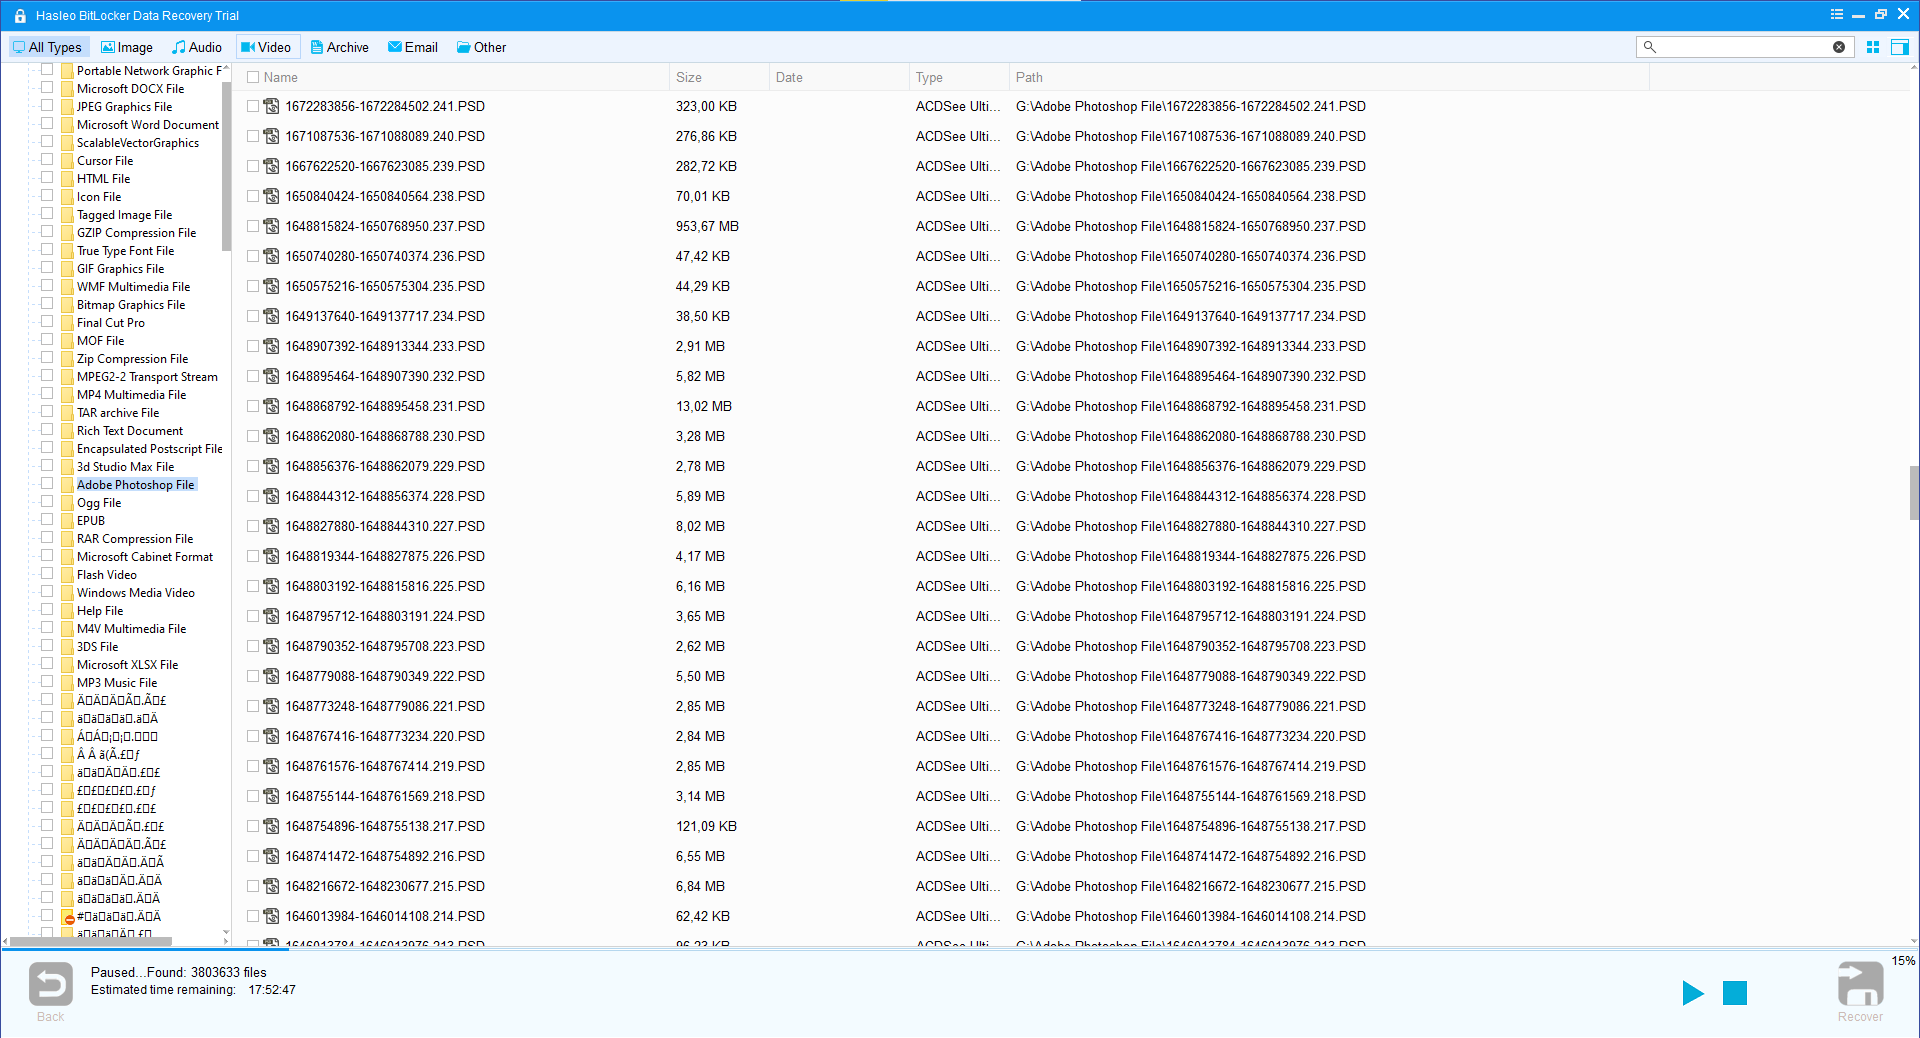Click the PSD file icon for 1648754896-1648755138.217.PSD
1920x1038 pixels.
click(x=271, y=826)
